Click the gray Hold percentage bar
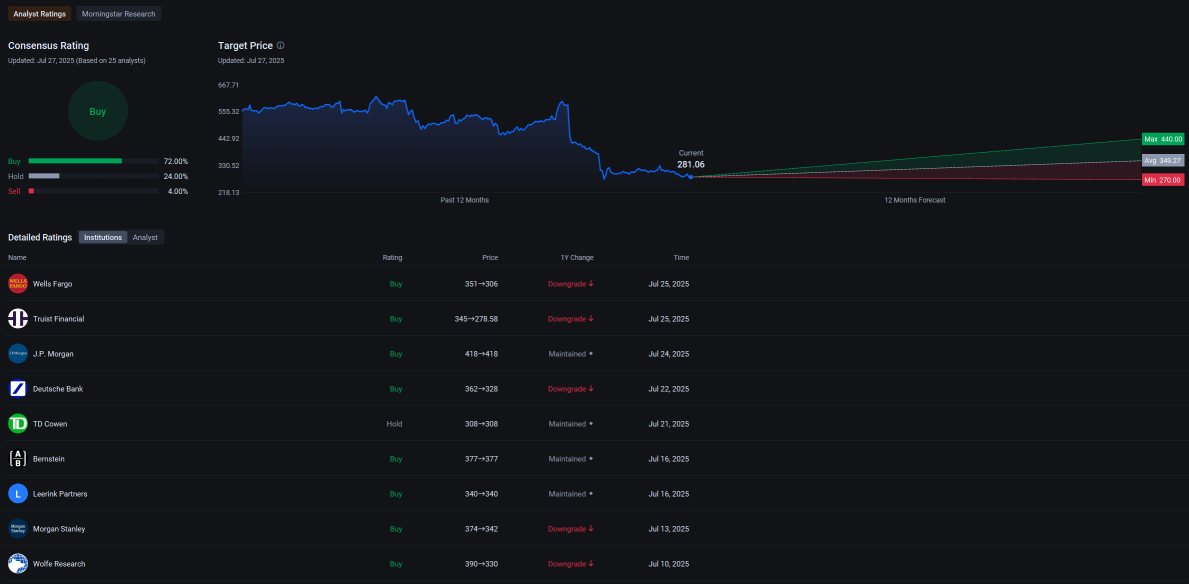This screenshot has height=584, width=1189. (x=44, y=176)
